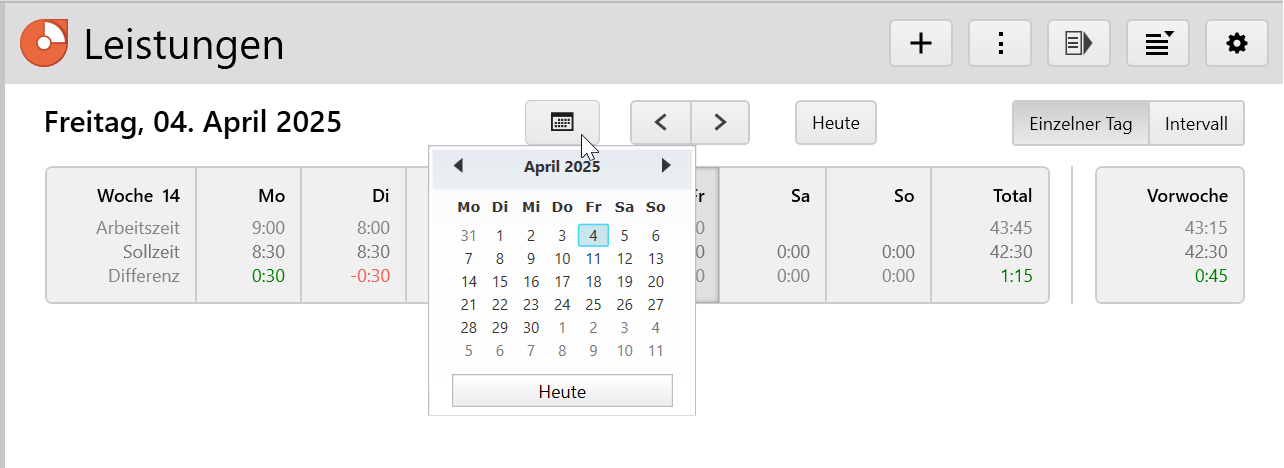
Task: Open the Vorwoche summary panel
Action: [1170, 235]
